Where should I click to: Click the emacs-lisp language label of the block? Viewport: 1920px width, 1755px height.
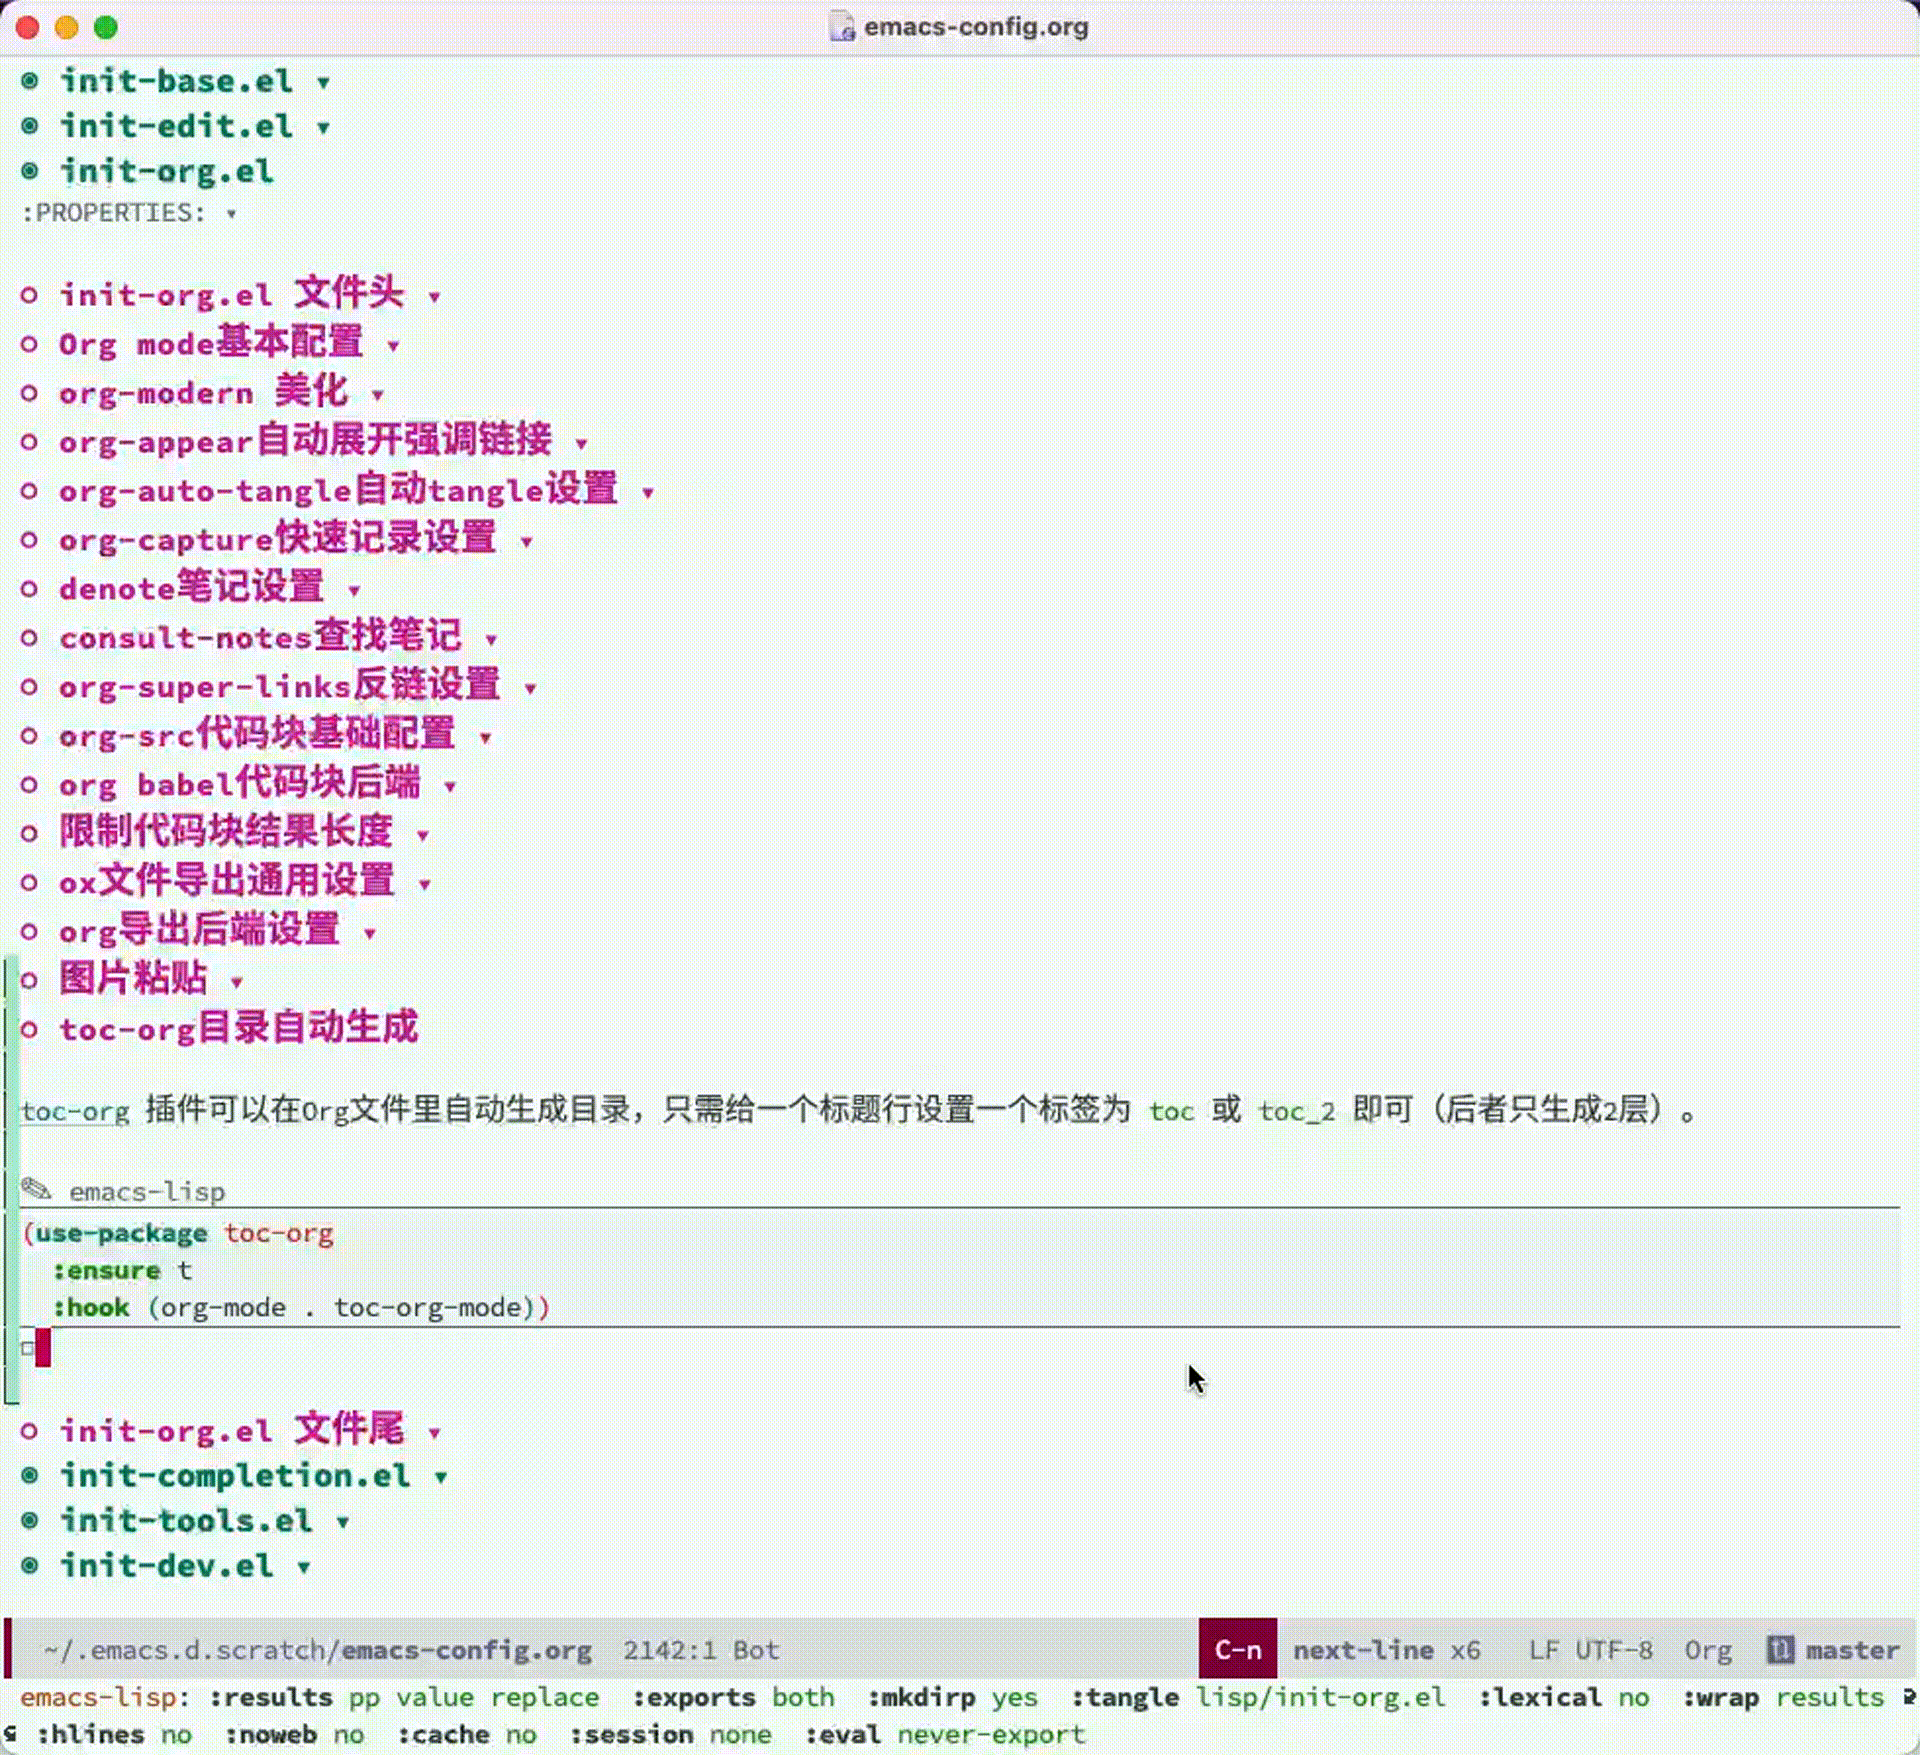(147, 1192)
